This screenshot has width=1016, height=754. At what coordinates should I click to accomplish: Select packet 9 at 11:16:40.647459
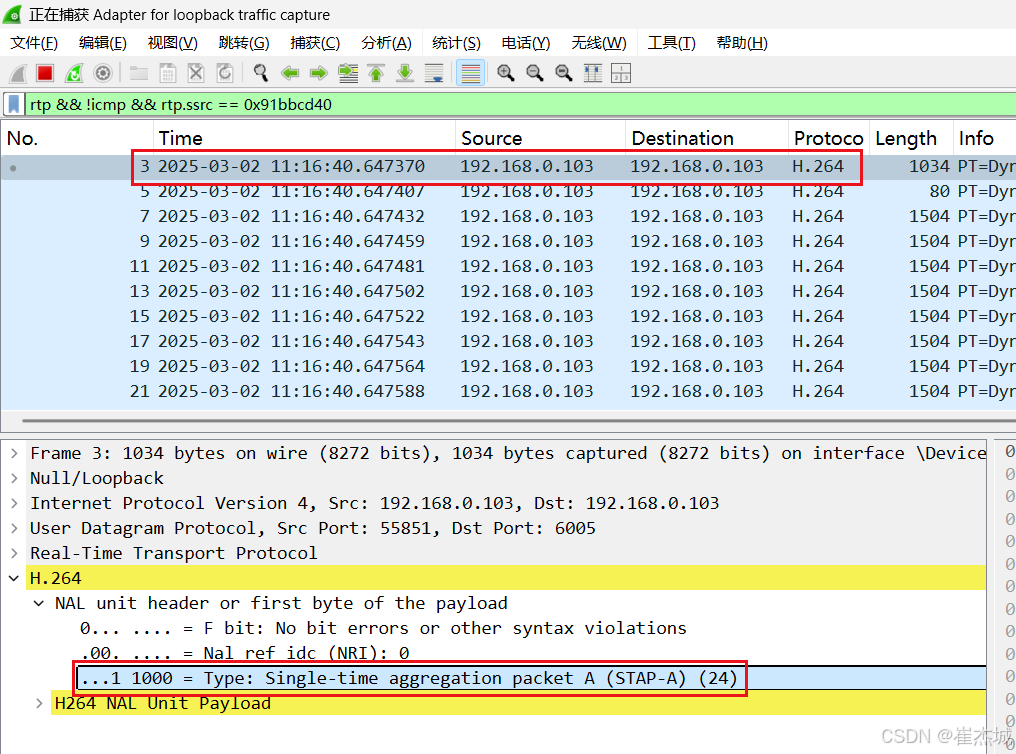tap(508, 242)
